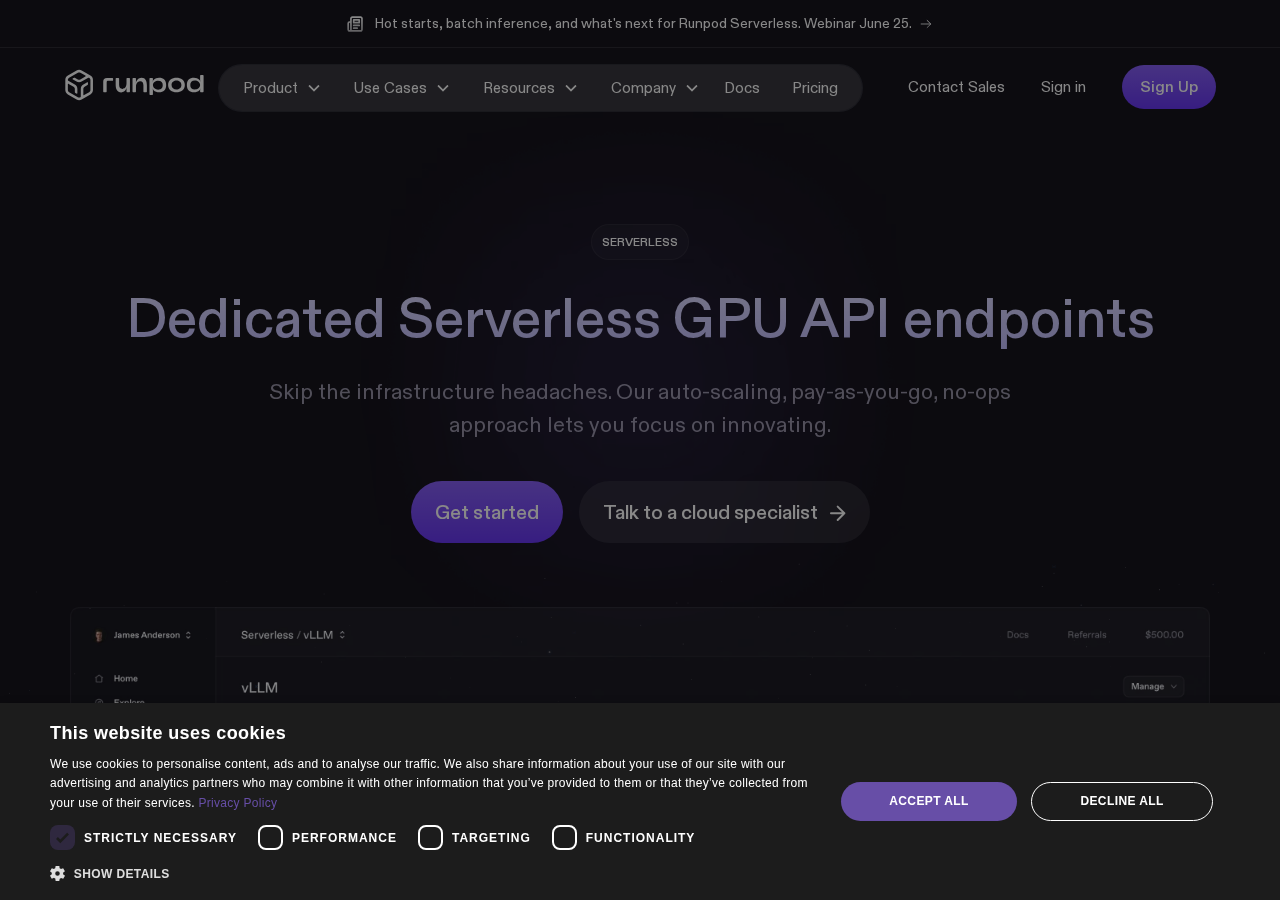
Task: Go to the Docs page
Action: (x=742, y=88)
